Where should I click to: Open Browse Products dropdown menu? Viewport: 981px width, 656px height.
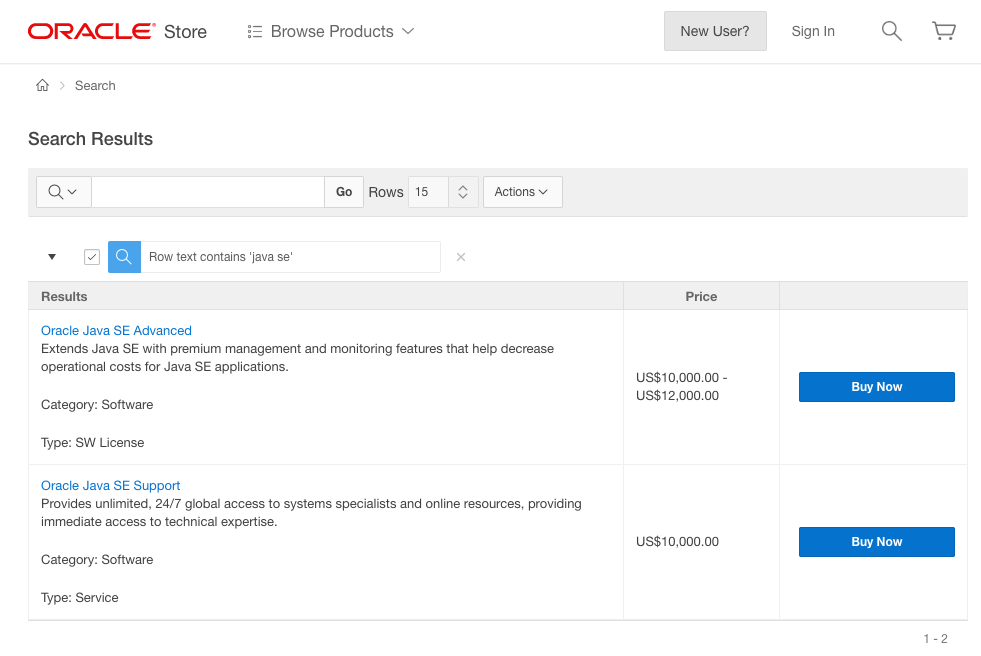tap(331, 31)
